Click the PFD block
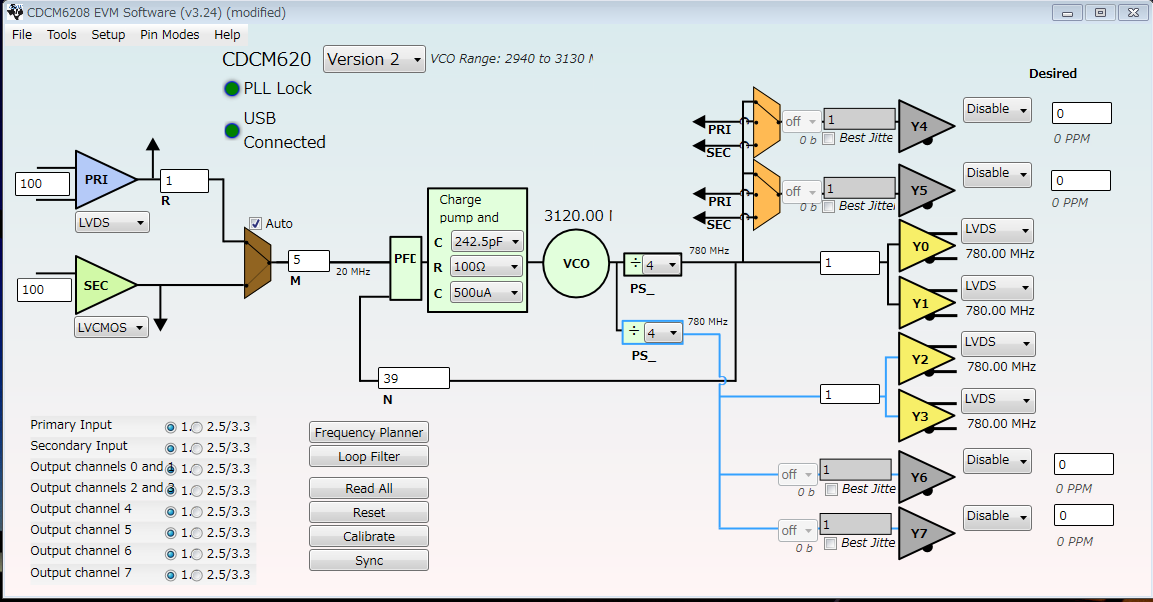The image size is (1153, 602). pos(405,268)
